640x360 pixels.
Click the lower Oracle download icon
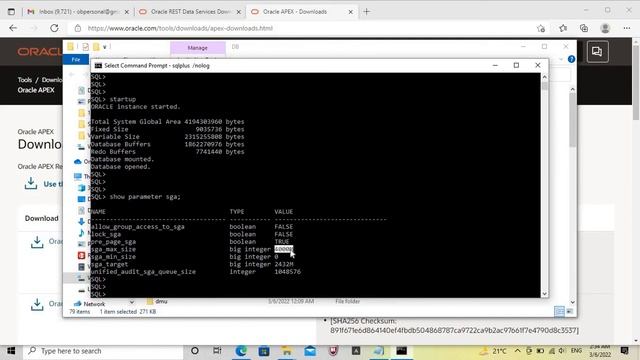tap(37, 304)
